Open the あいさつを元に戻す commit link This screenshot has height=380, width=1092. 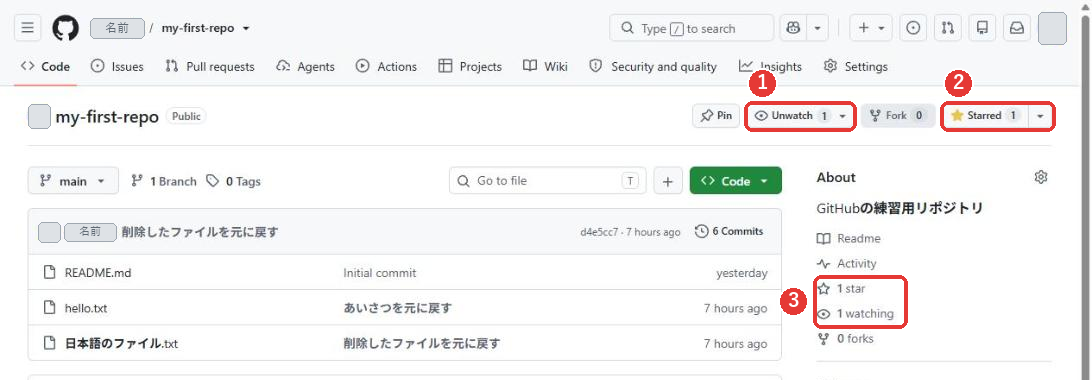pos(398,308)
